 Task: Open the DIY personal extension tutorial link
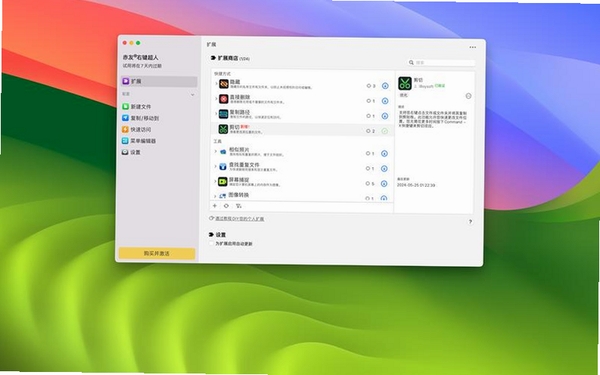(240, 219)
